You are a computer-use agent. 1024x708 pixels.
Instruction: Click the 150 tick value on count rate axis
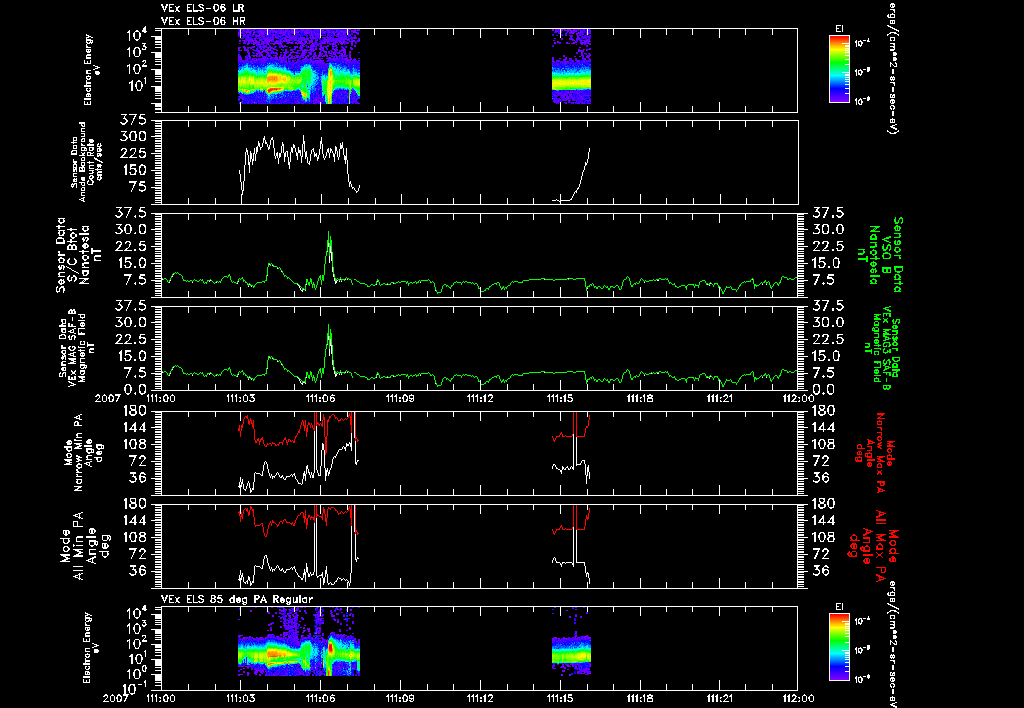pos(134,170)
